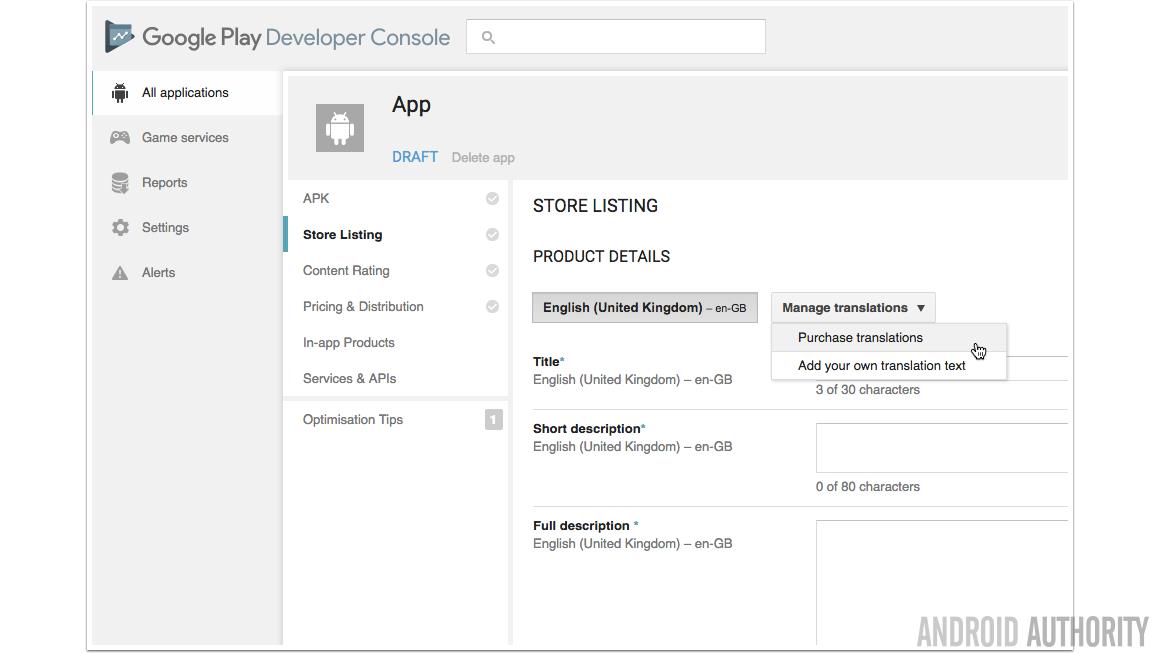Image resolution: width=1160 pixels, height=653 pixels.
Task: Click the Alerts warning triangle icon
Action: (120, 273)
